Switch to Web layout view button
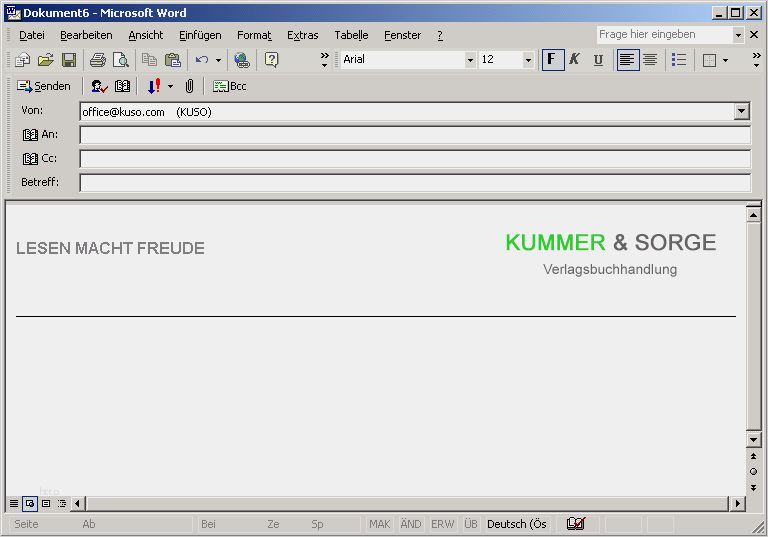The width and height of the screenshot is (768, 537). 30,503
